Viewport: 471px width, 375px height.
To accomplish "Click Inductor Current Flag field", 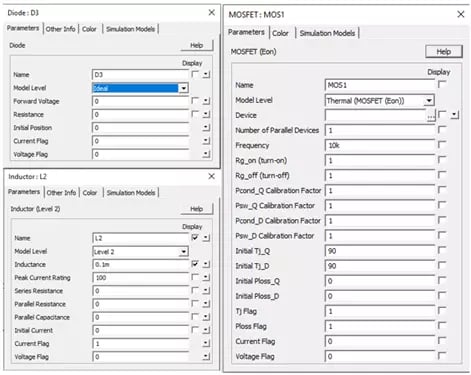I will (x=140, y=344).
